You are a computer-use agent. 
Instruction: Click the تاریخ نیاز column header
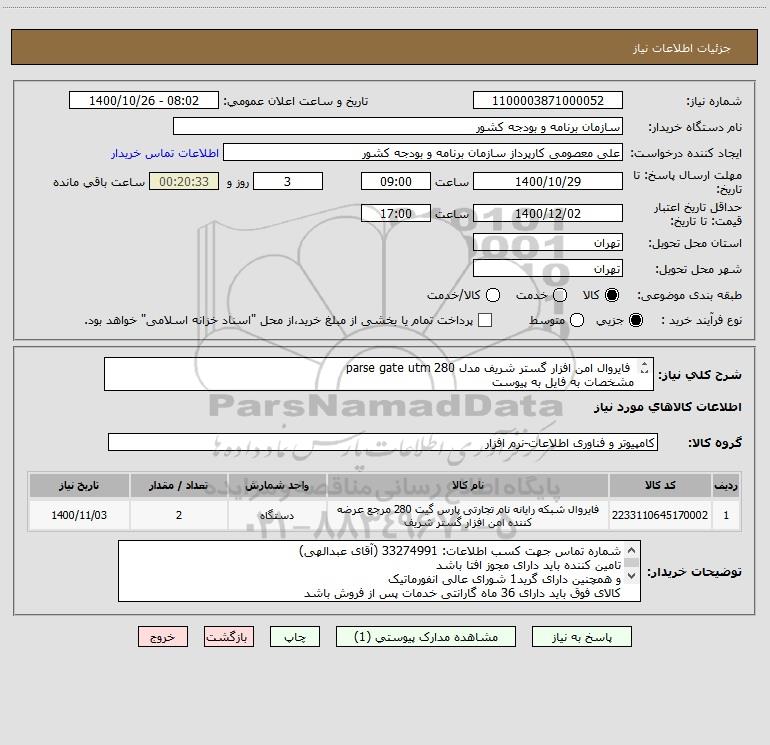79,486
